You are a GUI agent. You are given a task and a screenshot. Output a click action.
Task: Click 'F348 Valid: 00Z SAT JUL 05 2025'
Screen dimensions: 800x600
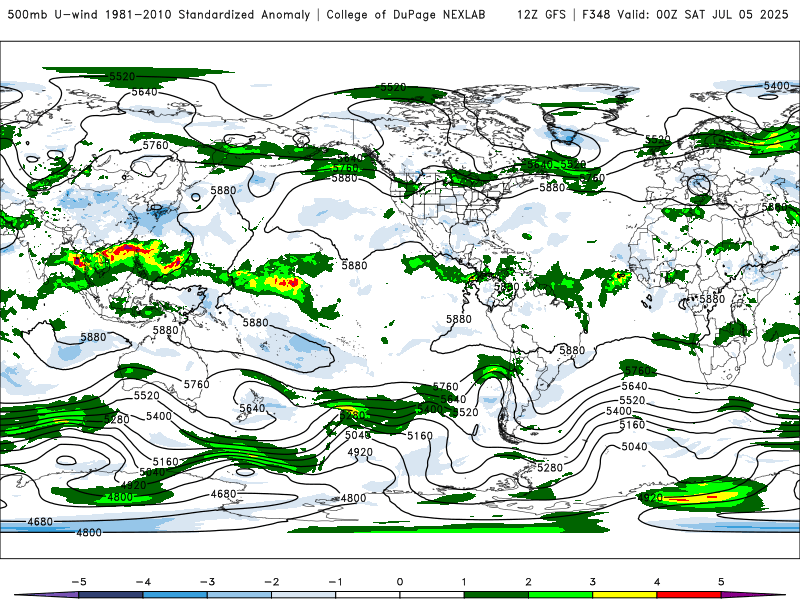click(685, 14)
